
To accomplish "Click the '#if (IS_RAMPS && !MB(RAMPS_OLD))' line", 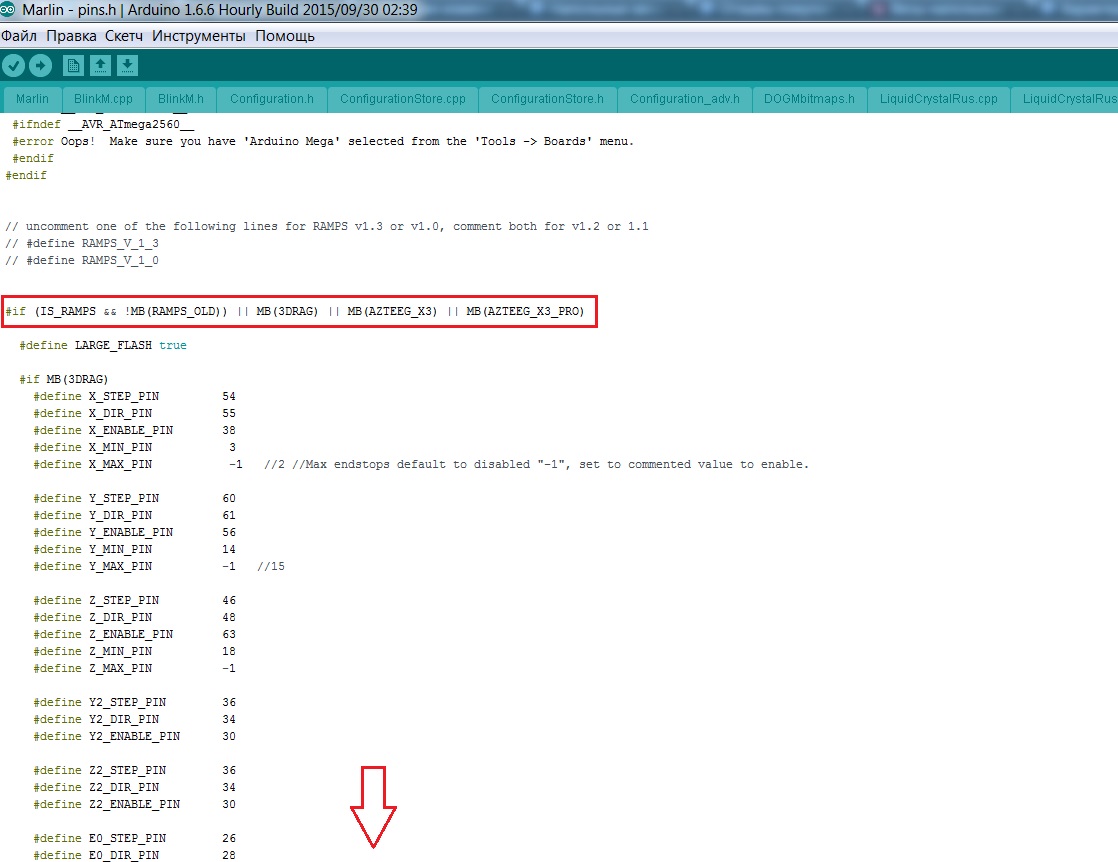I will (295, 312).
